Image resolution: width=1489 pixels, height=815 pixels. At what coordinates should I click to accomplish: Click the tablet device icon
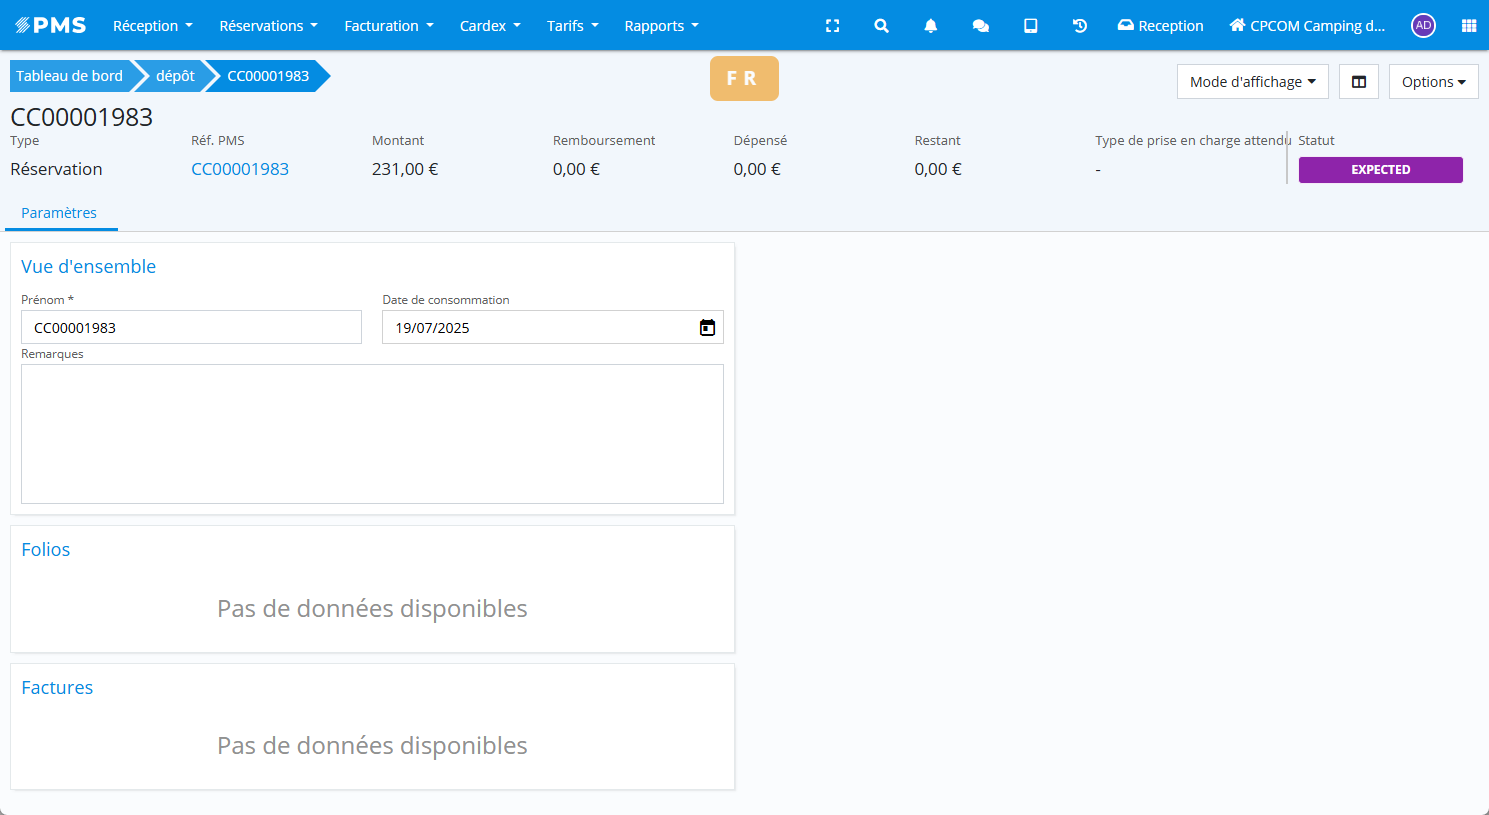[x=1030, y=26]
